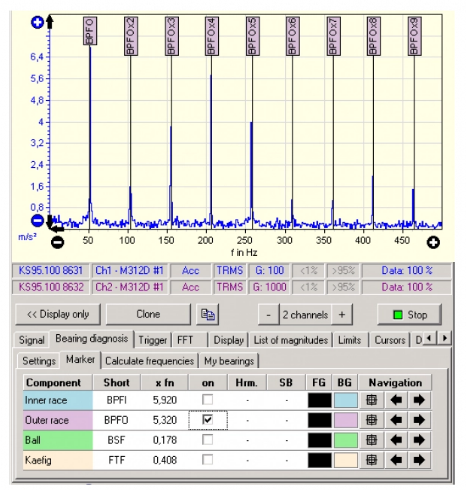Click the Acc field in Ch1 row

(190, 270)
